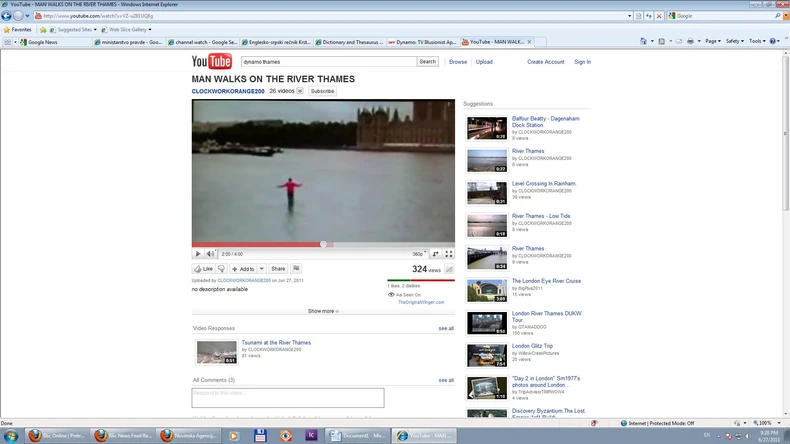Click the dislike thumbs-down icon
Image resolution: width=790 pixels, height=444 pixels.
coord(221,269)
